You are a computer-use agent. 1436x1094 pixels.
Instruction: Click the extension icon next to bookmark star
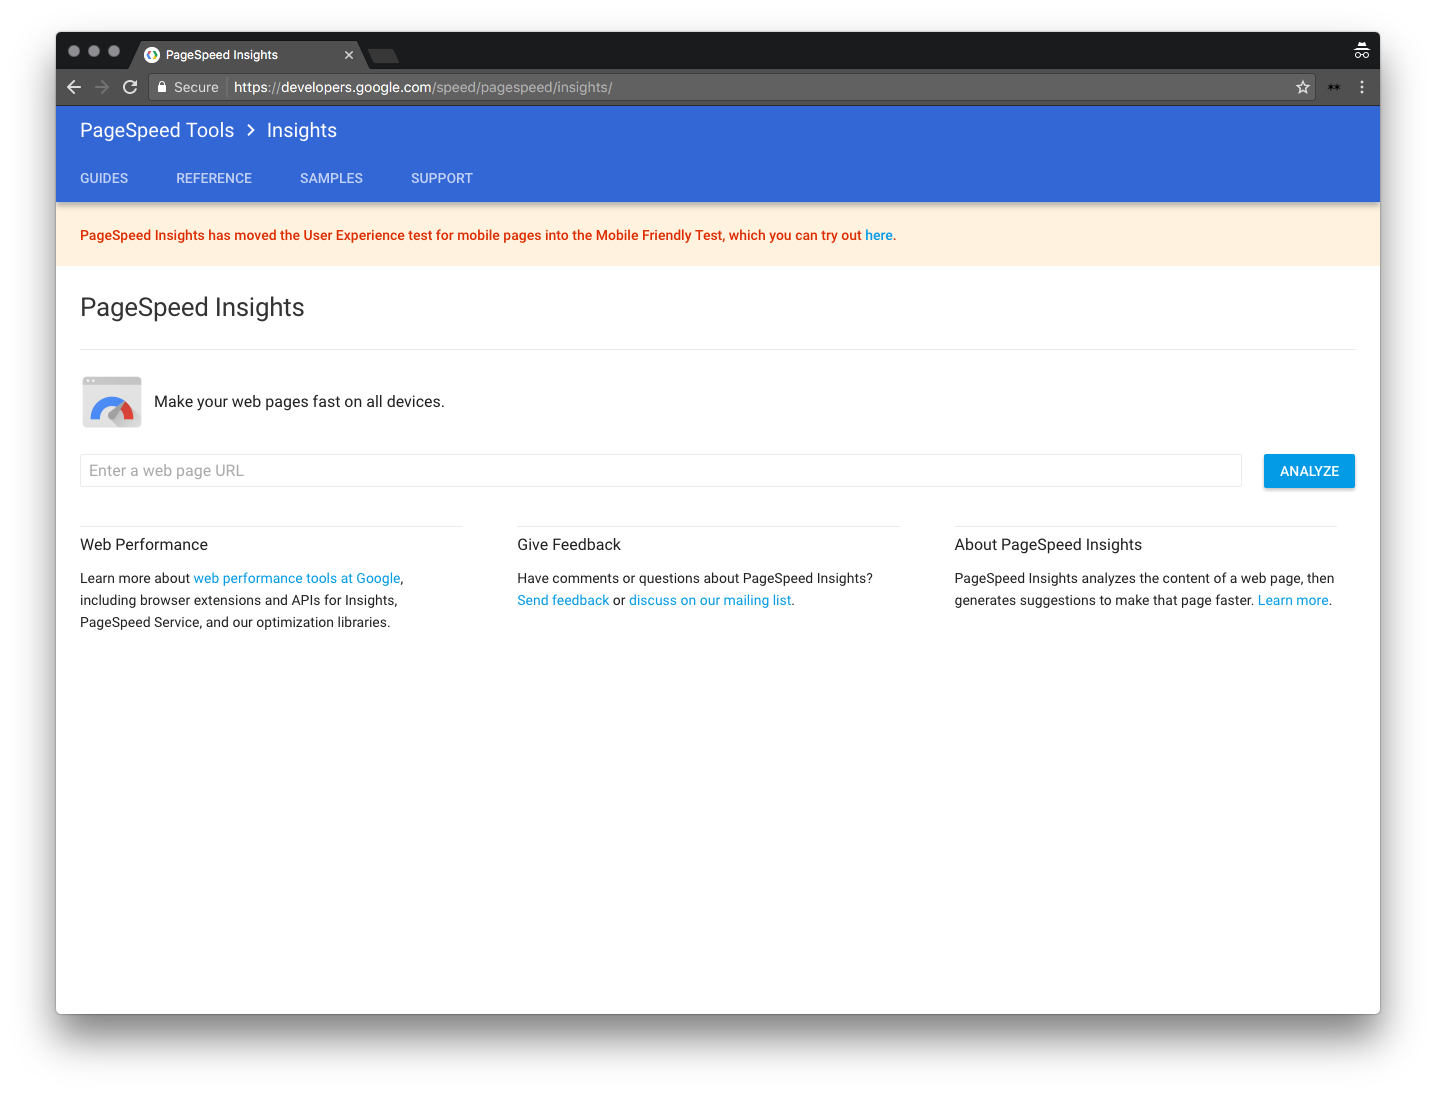click(1334, 87)
